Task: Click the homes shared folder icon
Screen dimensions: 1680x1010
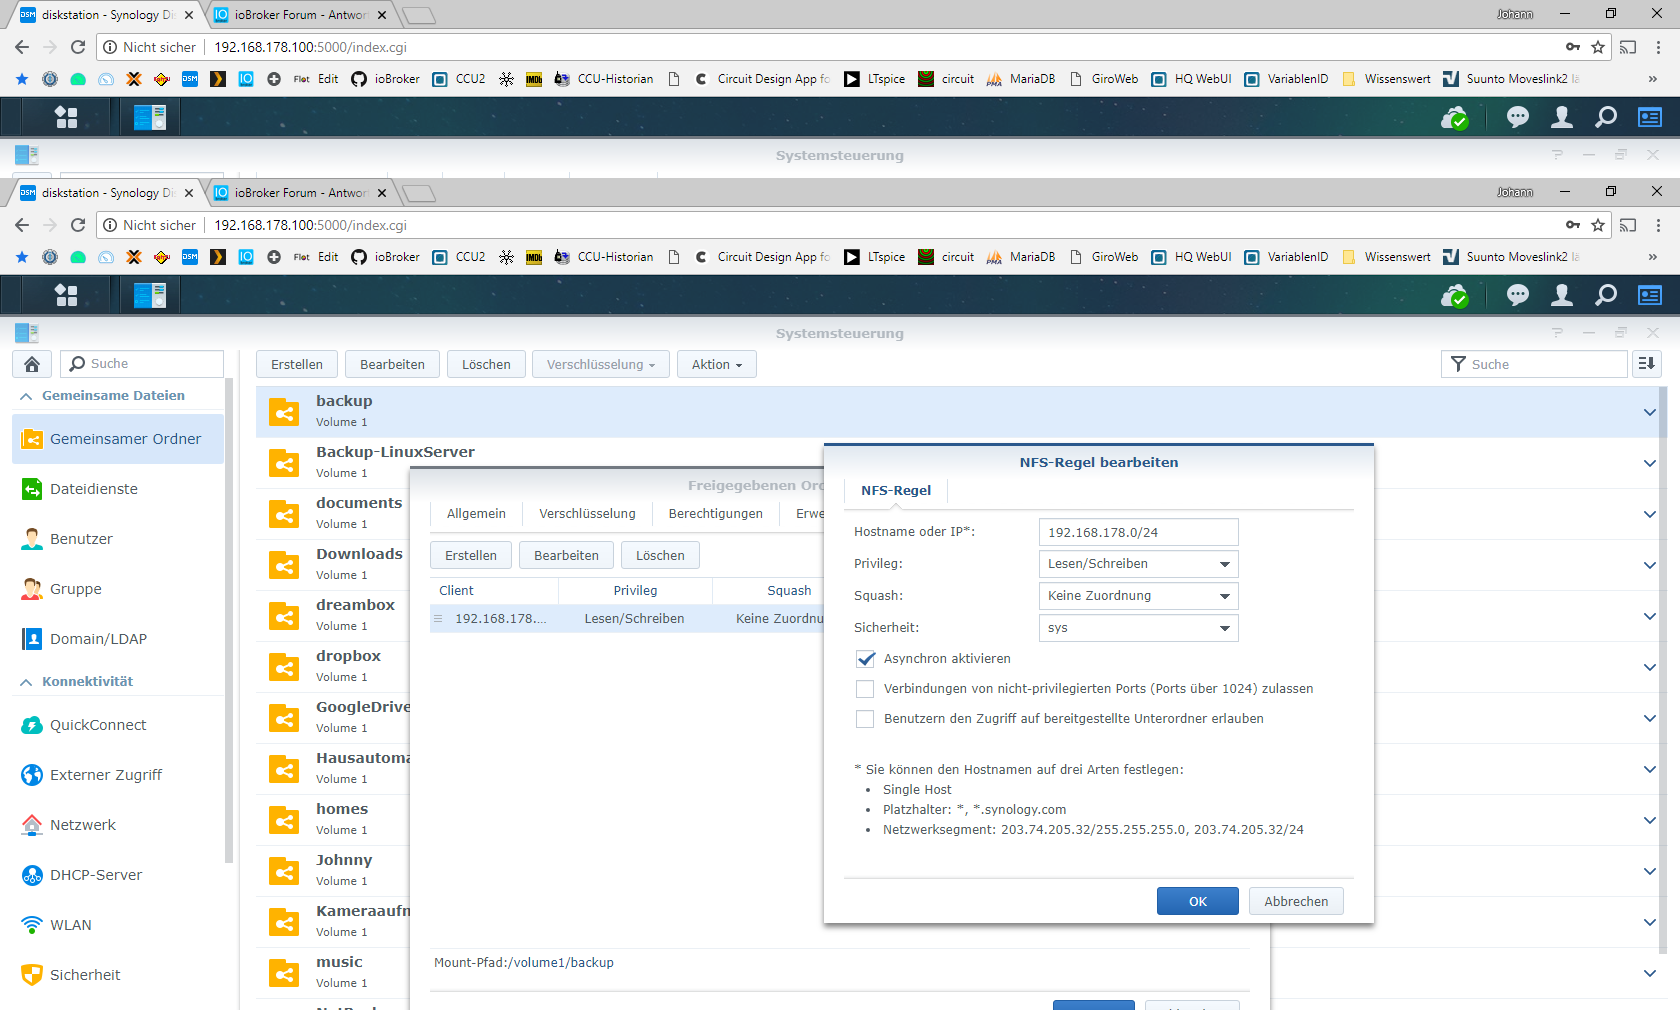Action: [x=284, y=820]
